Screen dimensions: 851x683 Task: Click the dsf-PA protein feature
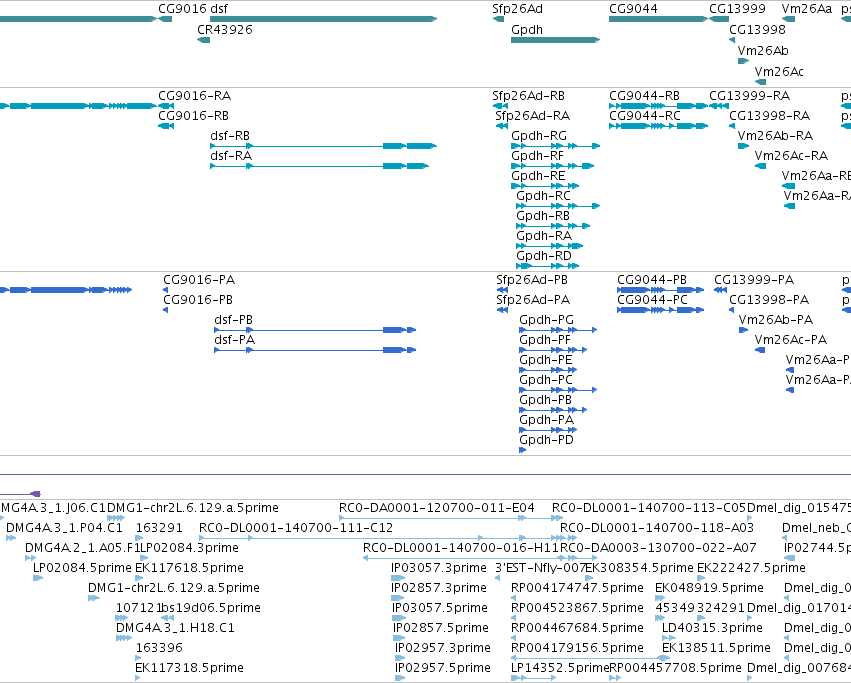315,350
